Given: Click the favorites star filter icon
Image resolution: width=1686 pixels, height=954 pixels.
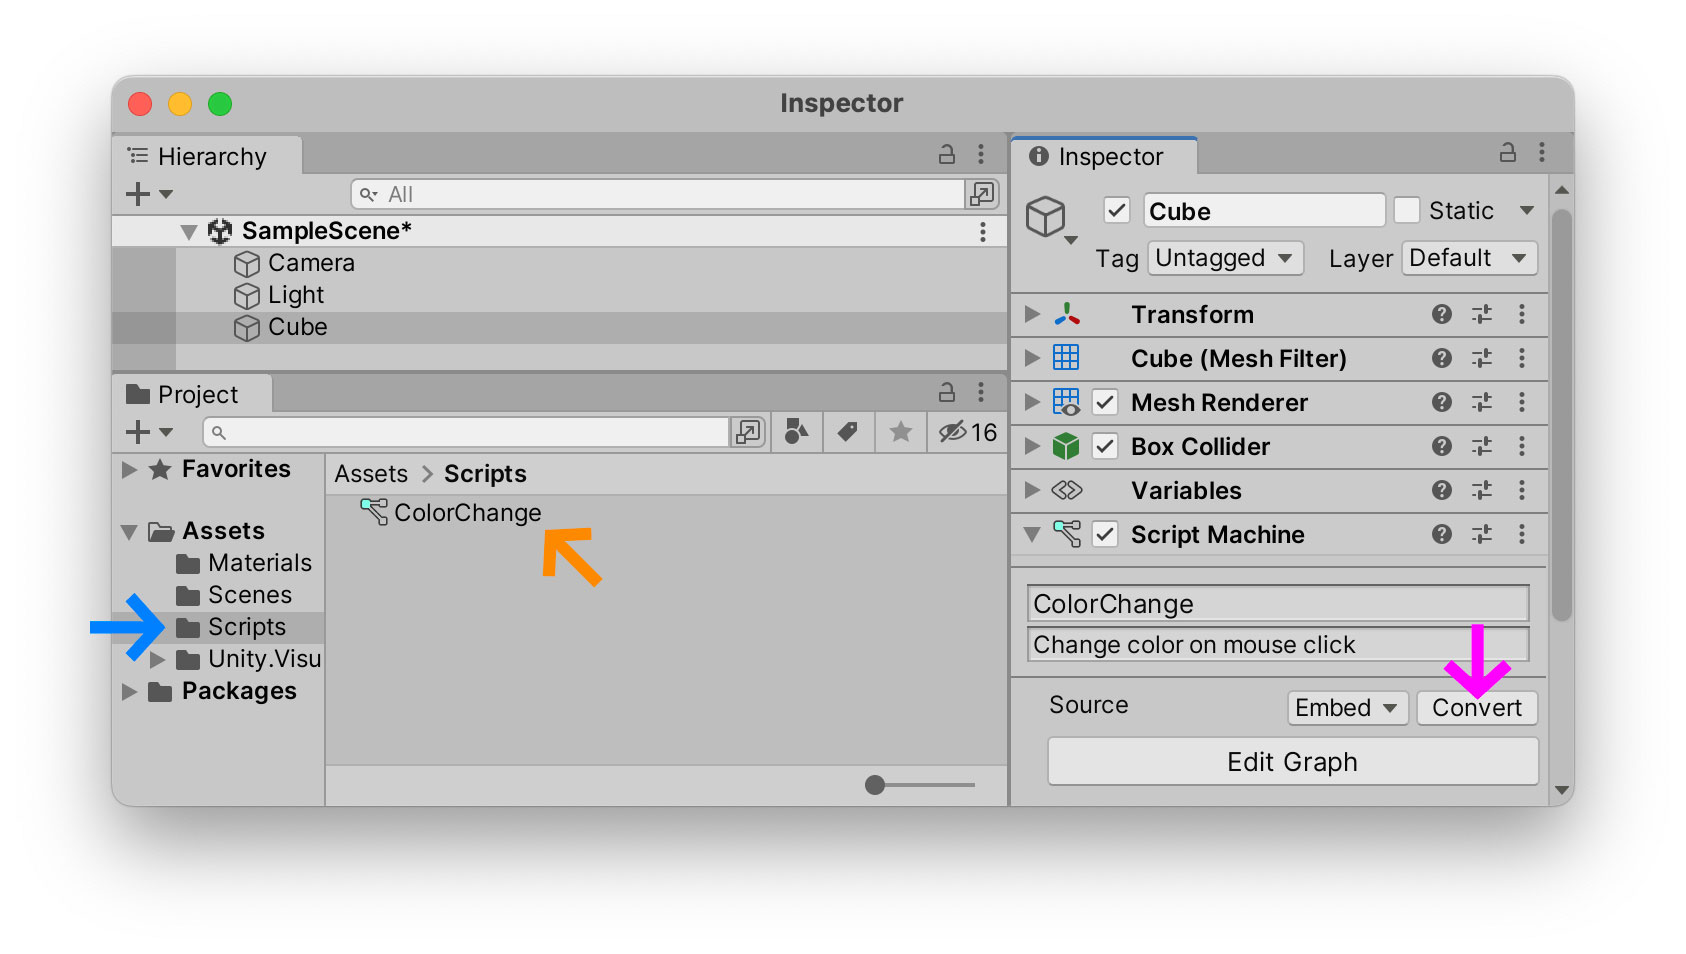Looking at the screenshot, I should pyautogui.click(x=900, y=432).
